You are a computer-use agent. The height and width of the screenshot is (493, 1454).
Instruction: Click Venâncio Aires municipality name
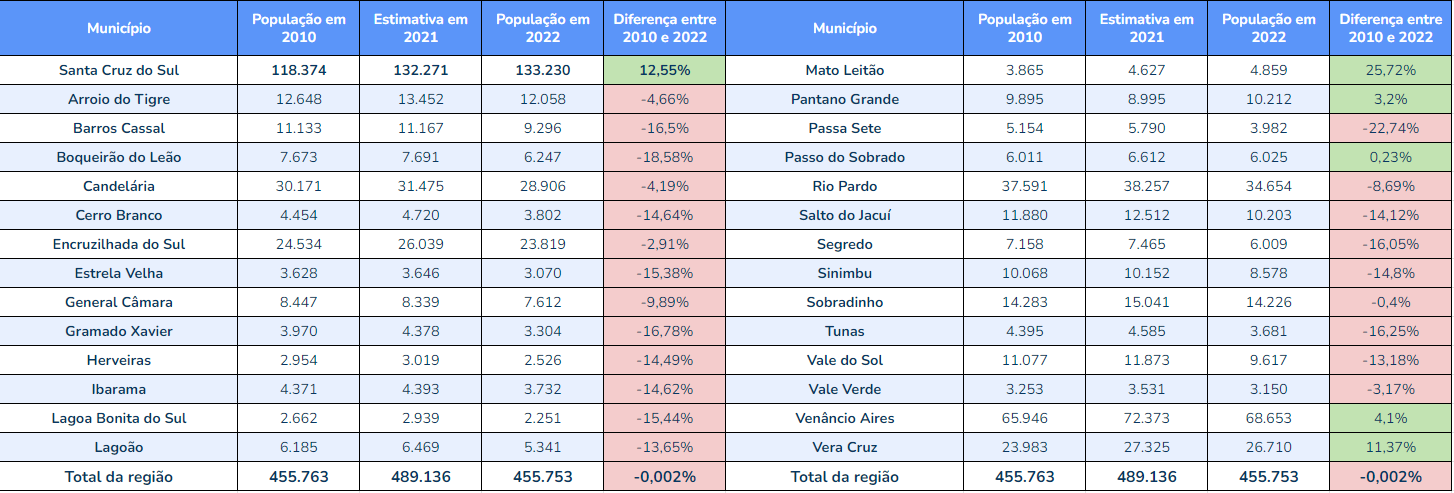point(844,418)
